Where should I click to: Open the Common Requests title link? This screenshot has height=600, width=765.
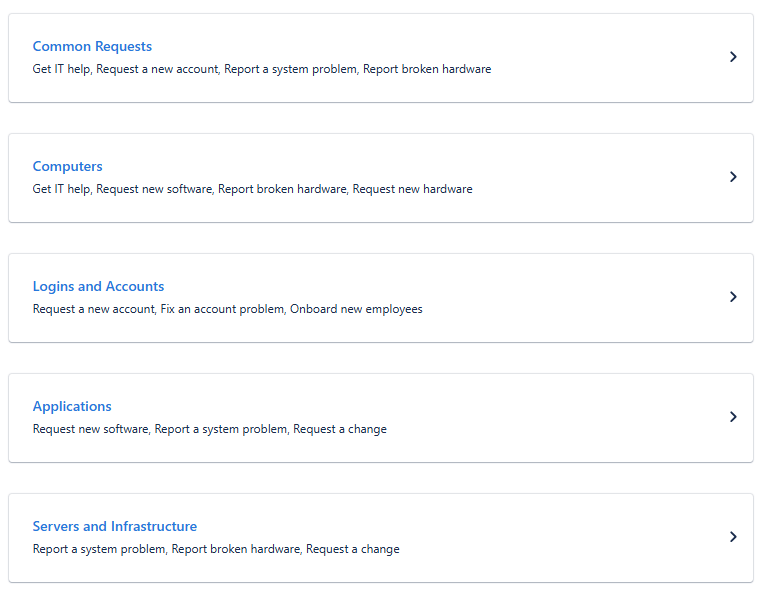pos(92,46)
